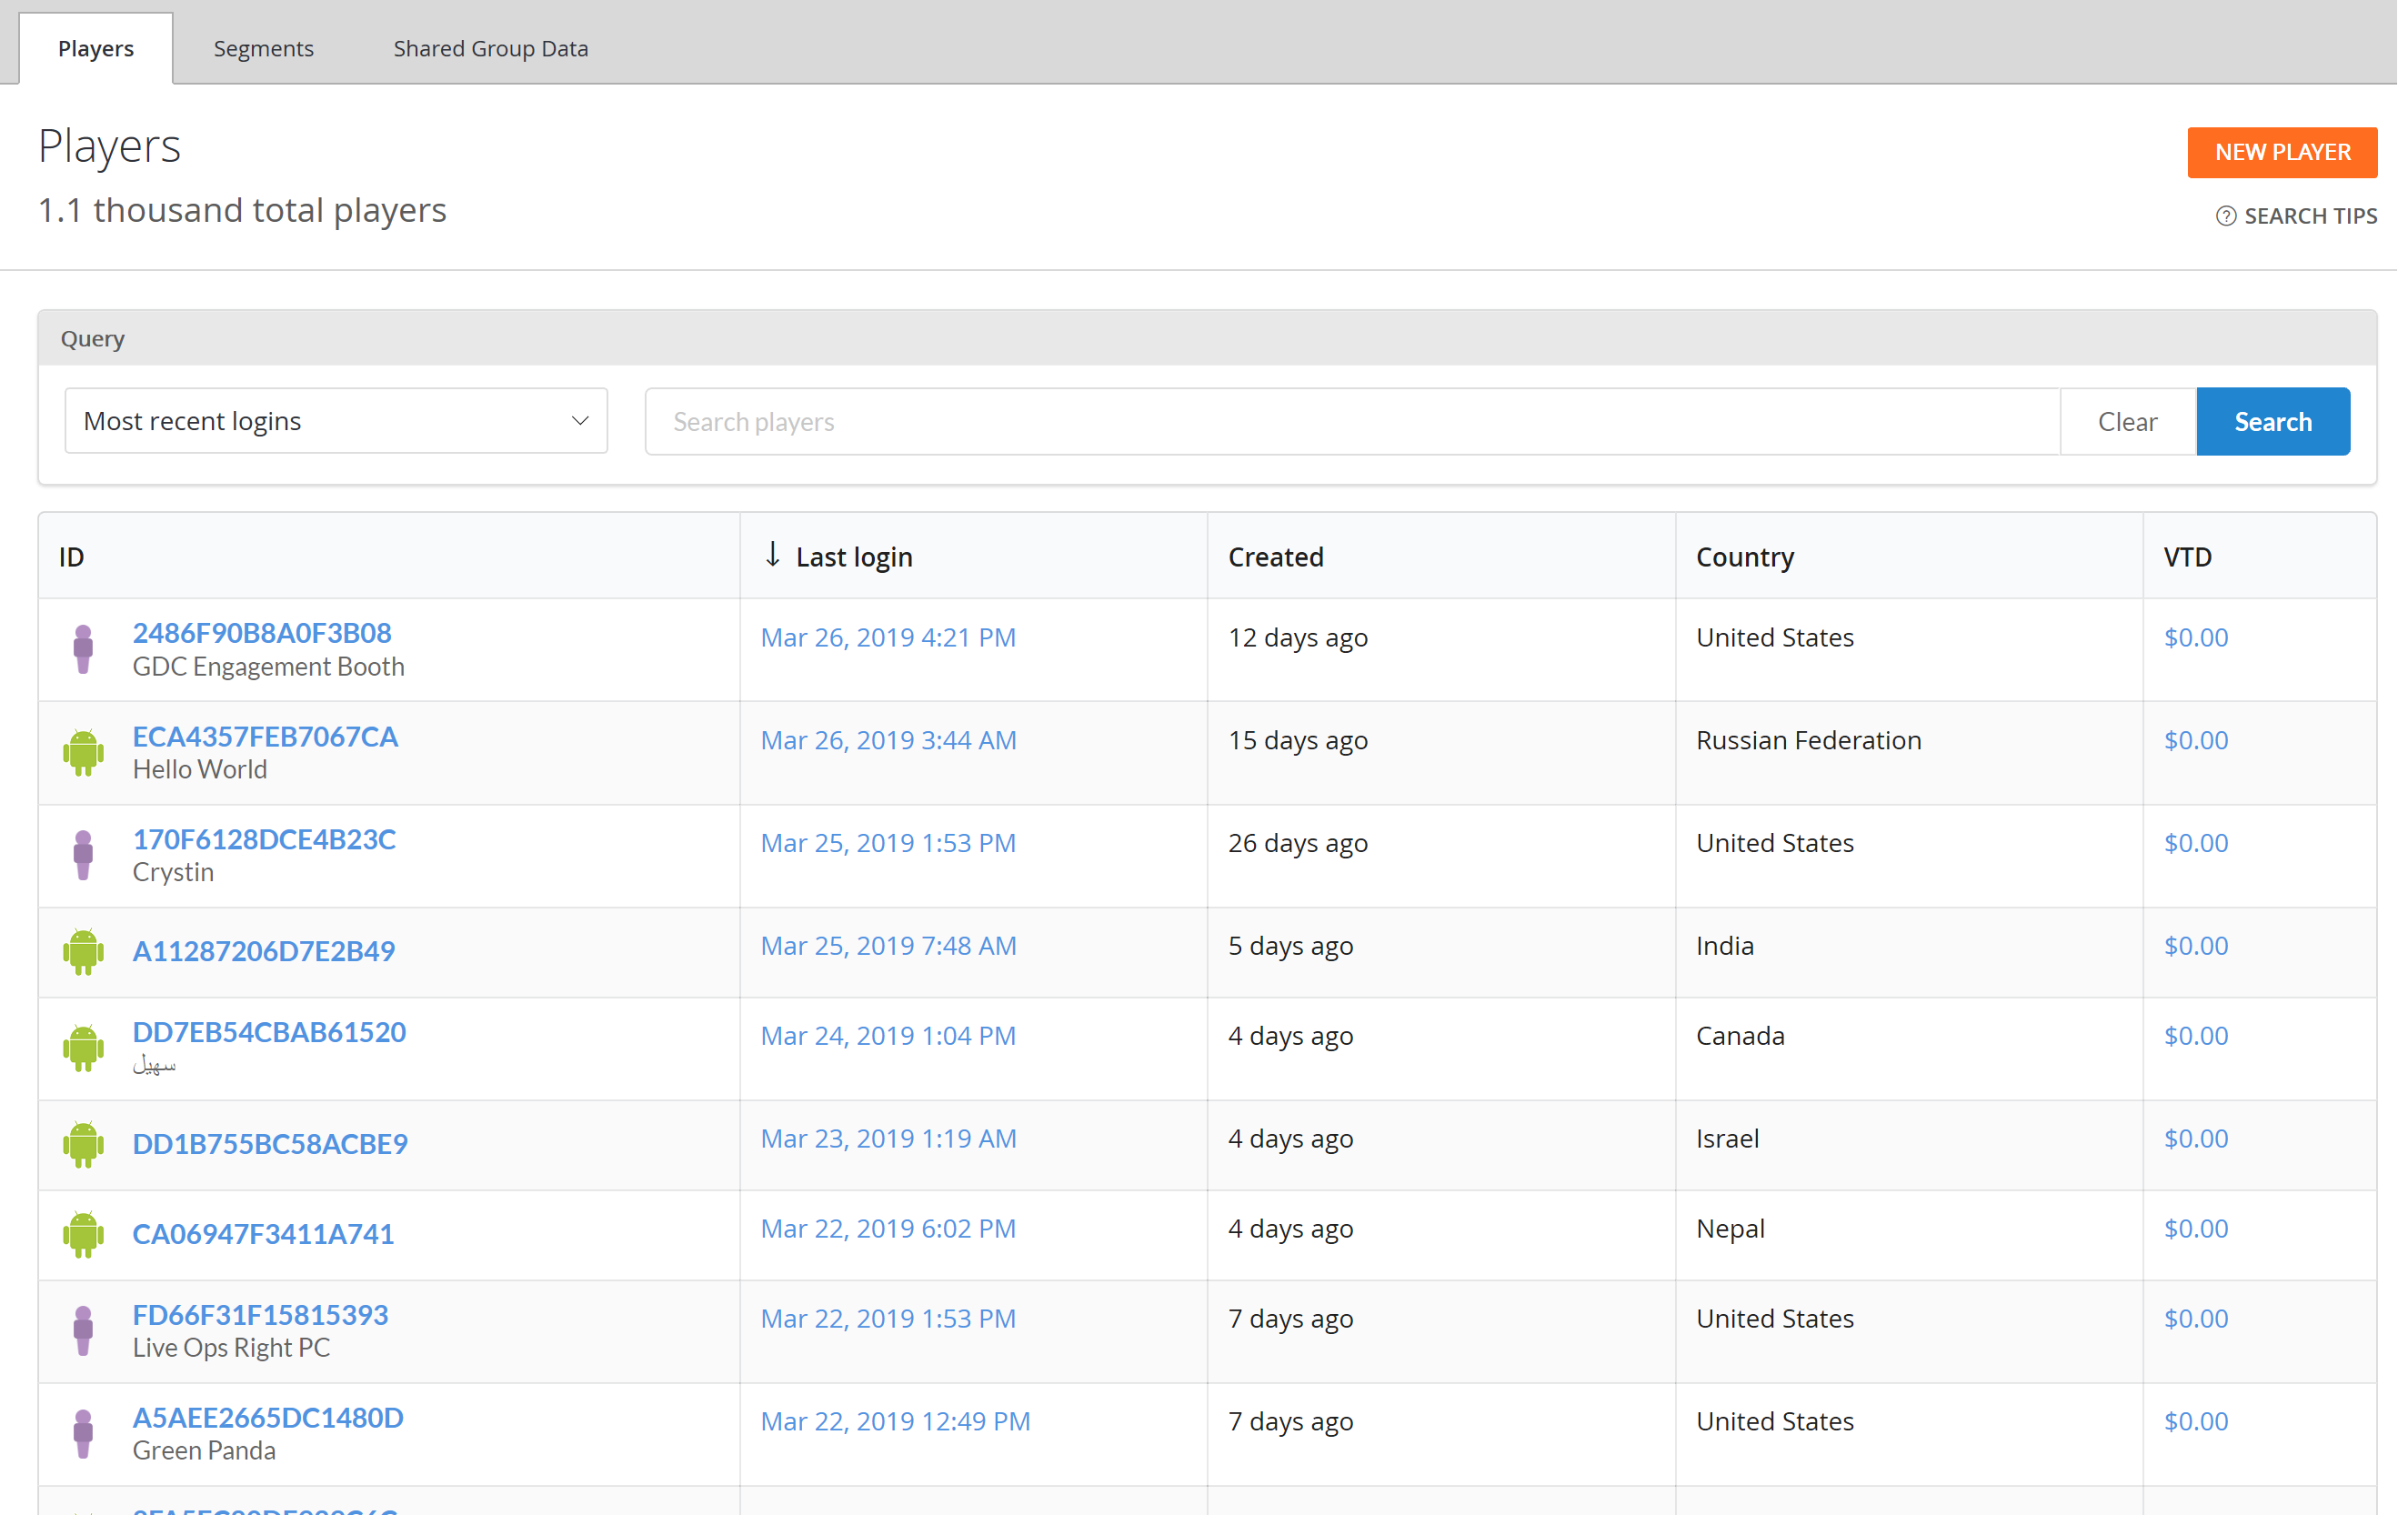The image size is (2408, 1515).
Task: Click the Android icon for A11287206D7E2B49
Action: (x=84, y=949)
